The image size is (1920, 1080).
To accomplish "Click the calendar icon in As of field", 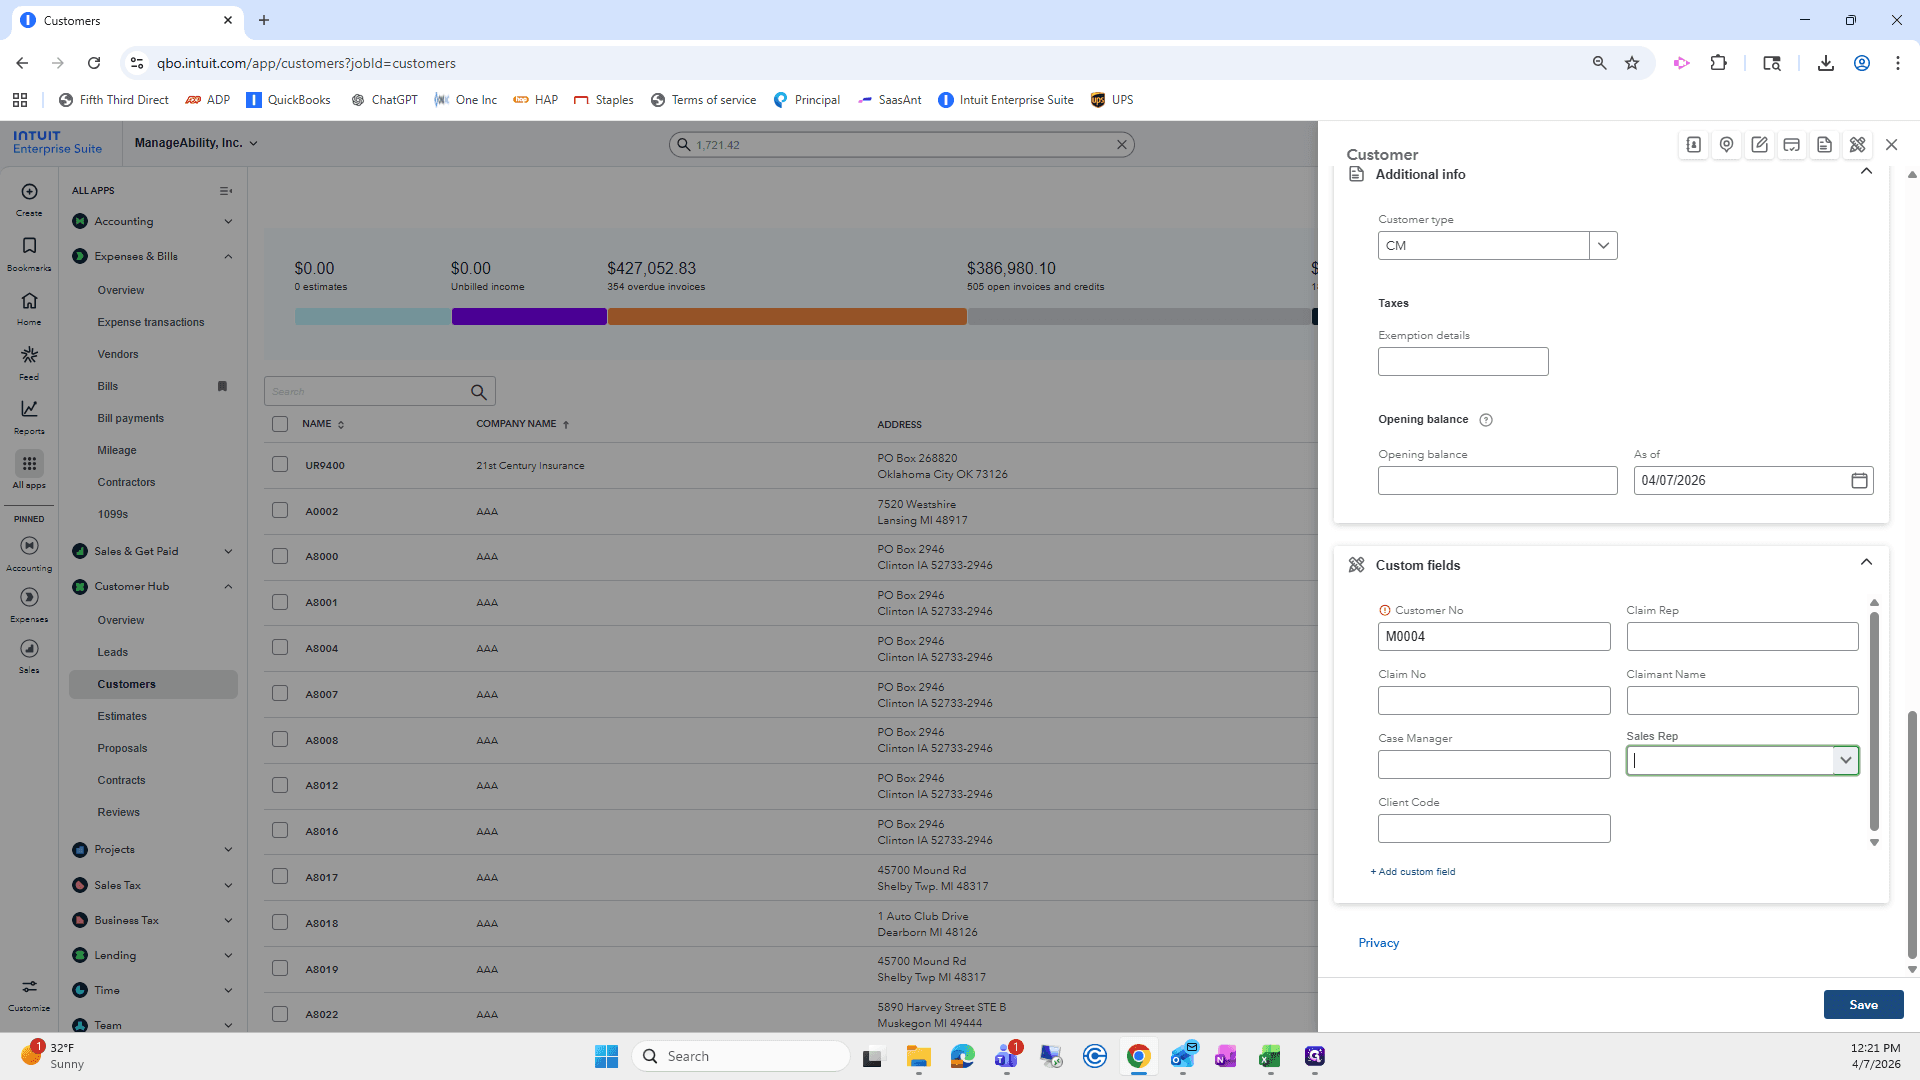I will pyautogui.click(x=1859, y=481).
